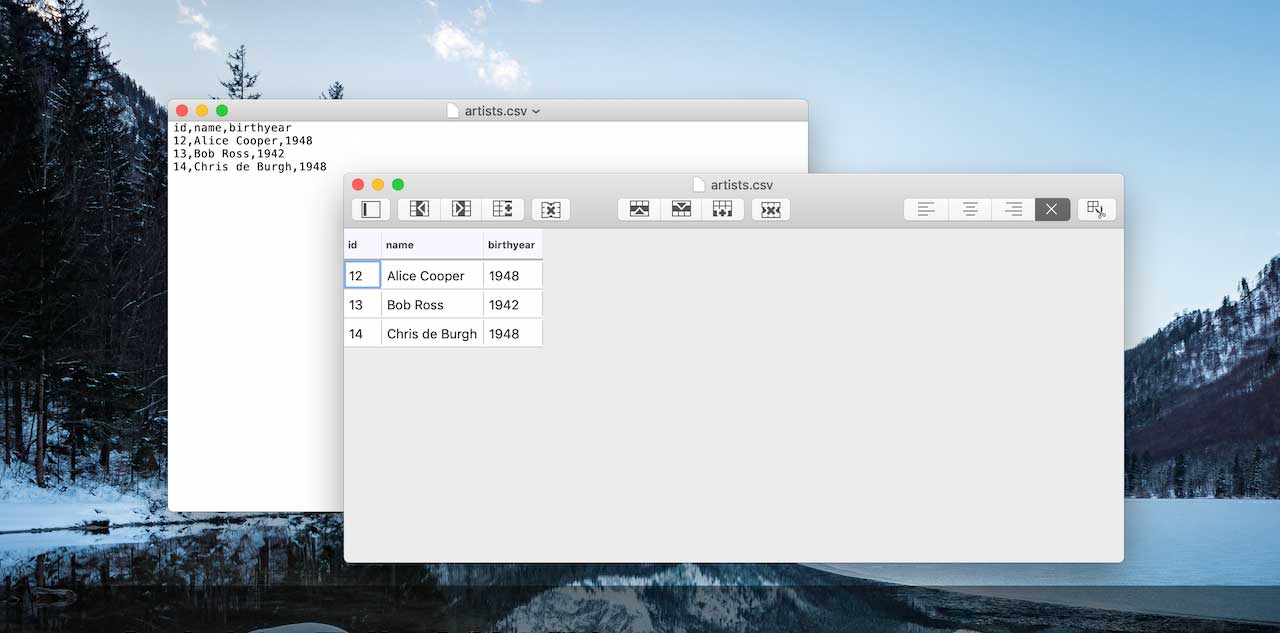Select the cell containing Bob Ross
The image size is (1280, 633).
(431, 304)
